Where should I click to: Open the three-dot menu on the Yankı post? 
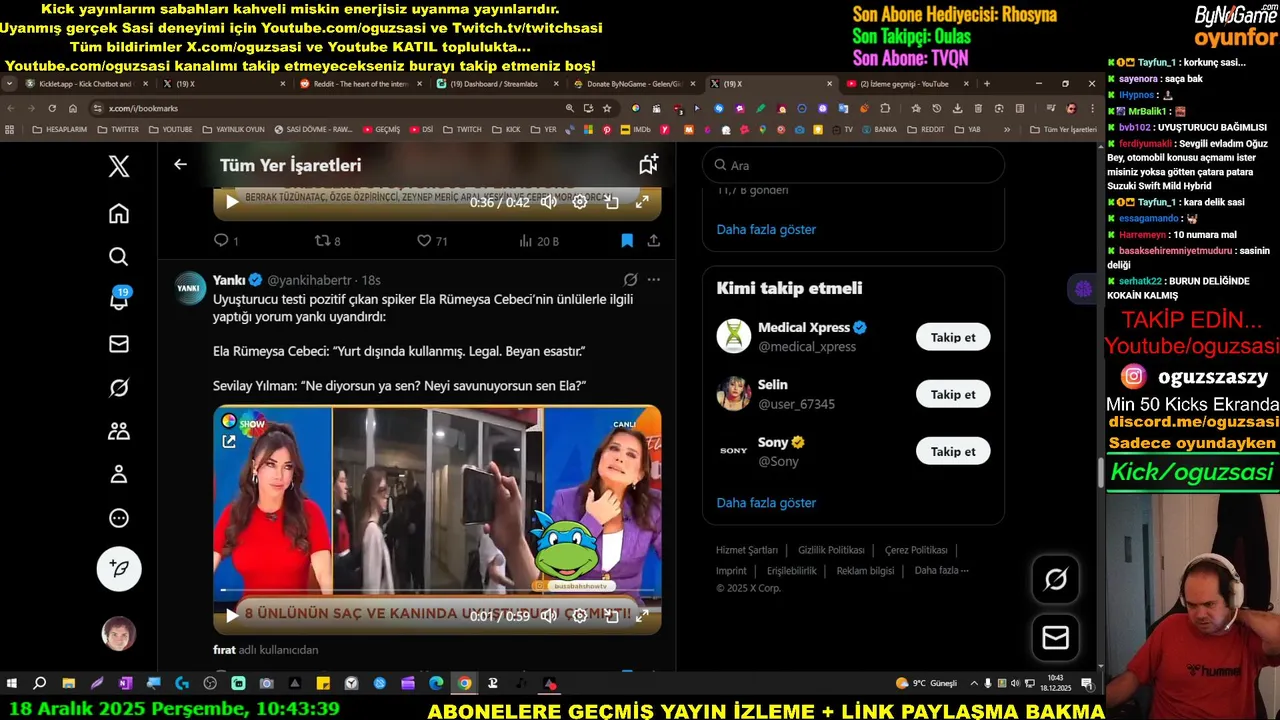coord(653,280)
